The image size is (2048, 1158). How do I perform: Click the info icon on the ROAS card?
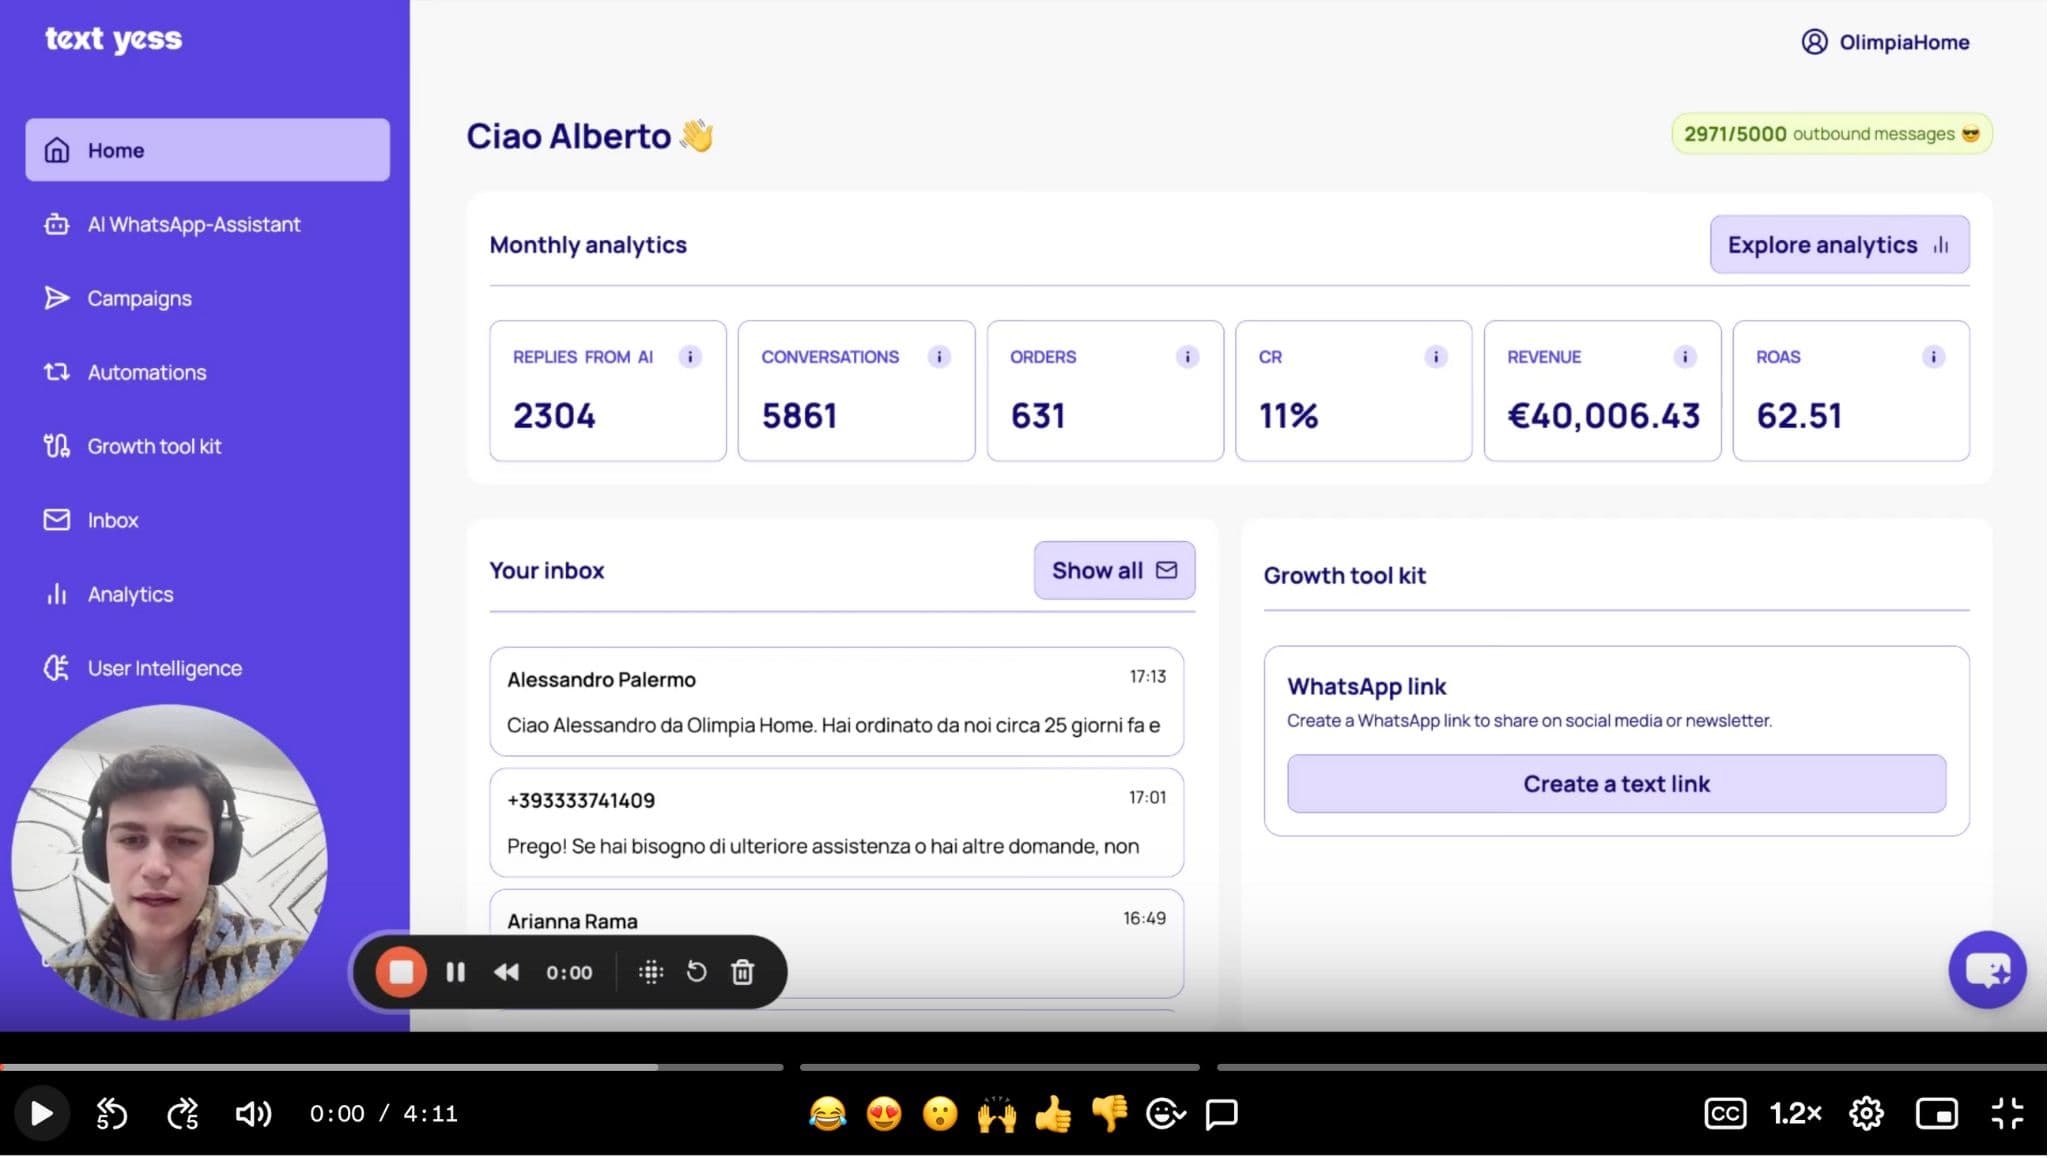(1933, 357)
